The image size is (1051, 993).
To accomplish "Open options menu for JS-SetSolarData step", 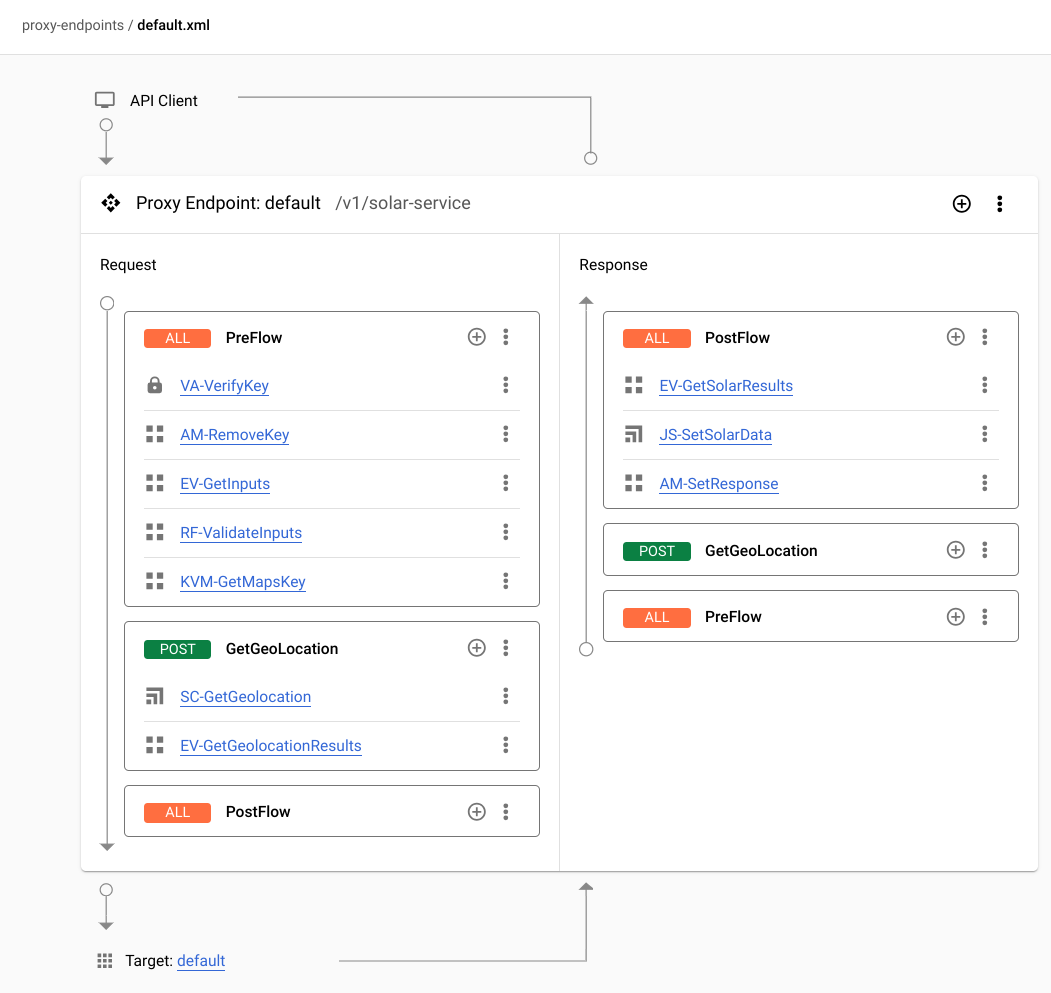I will tap(985, 434).
